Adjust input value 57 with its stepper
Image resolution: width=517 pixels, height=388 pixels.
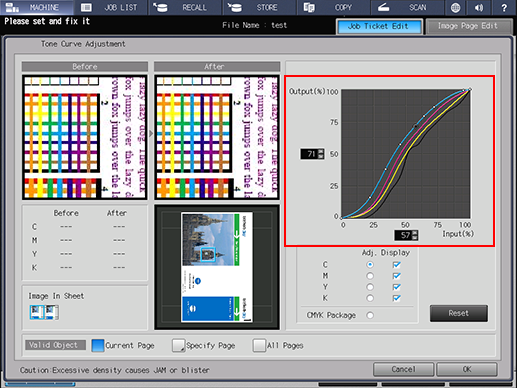coord(415,235)
